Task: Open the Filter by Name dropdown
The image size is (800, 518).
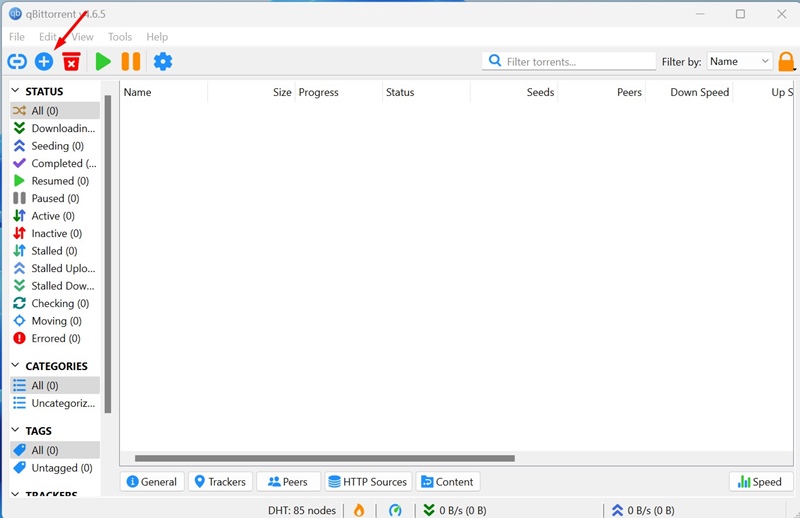Action: pyautogui.click(x=739, y=61)
